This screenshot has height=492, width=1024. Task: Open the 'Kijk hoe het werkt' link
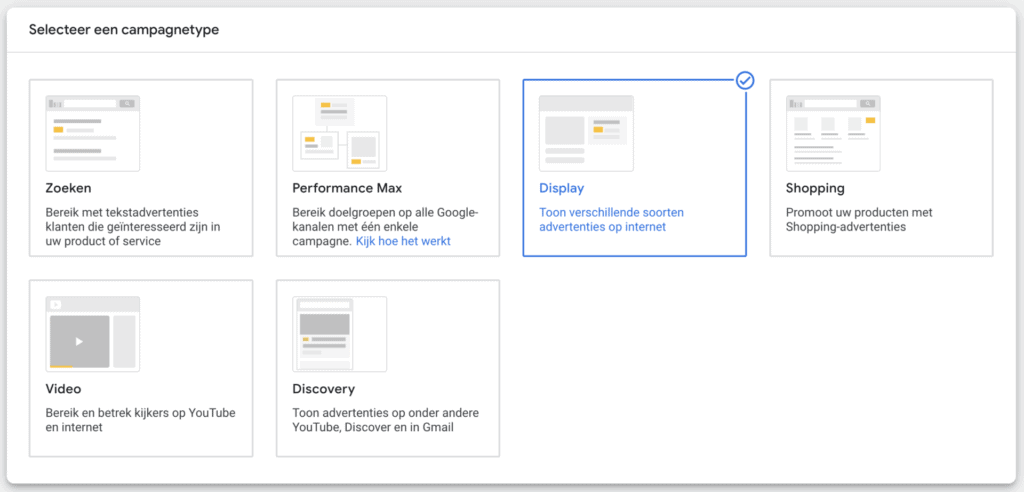[403, 241]
